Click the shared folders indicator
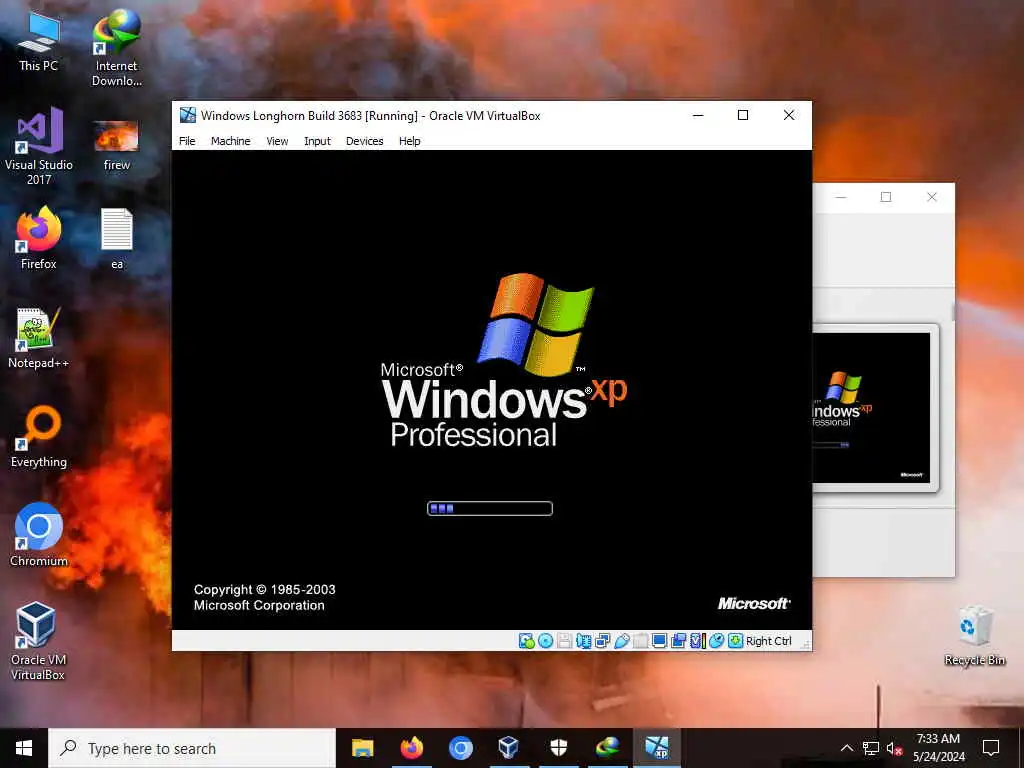 (641, 641)
